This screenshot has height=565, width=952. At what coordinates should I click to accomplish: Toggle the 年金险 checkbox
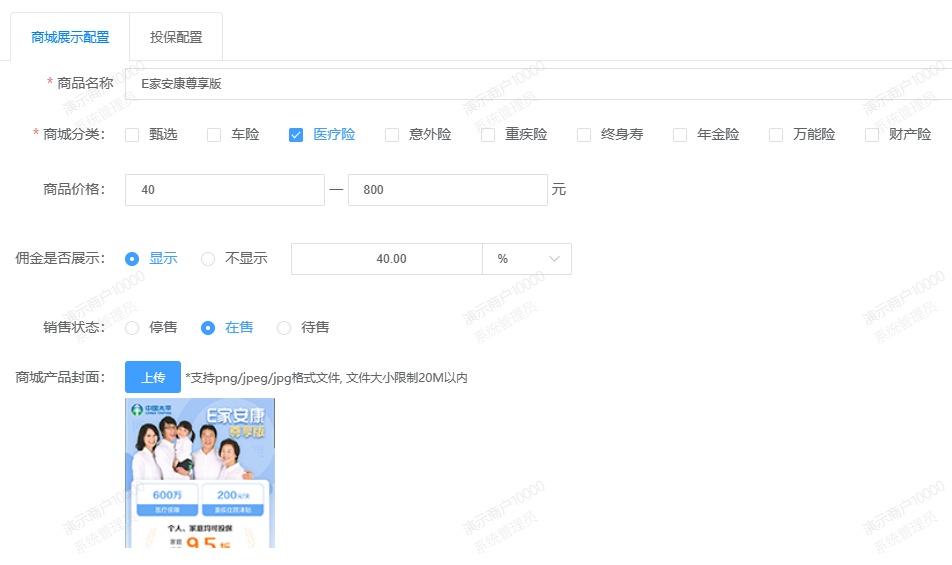[680, 135]
